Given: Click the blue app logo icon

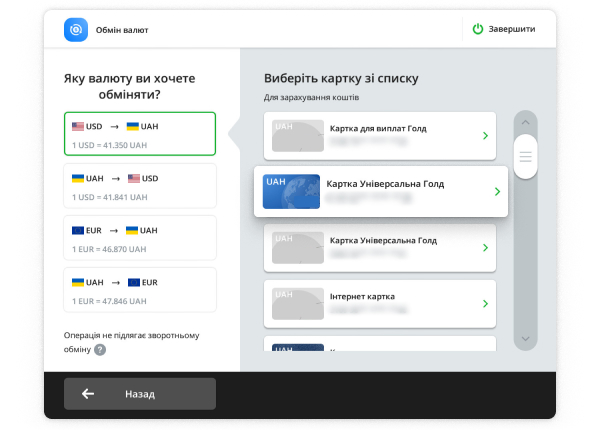Looking at the screenshot, I should pyautogui.click(x=77, y=30).
